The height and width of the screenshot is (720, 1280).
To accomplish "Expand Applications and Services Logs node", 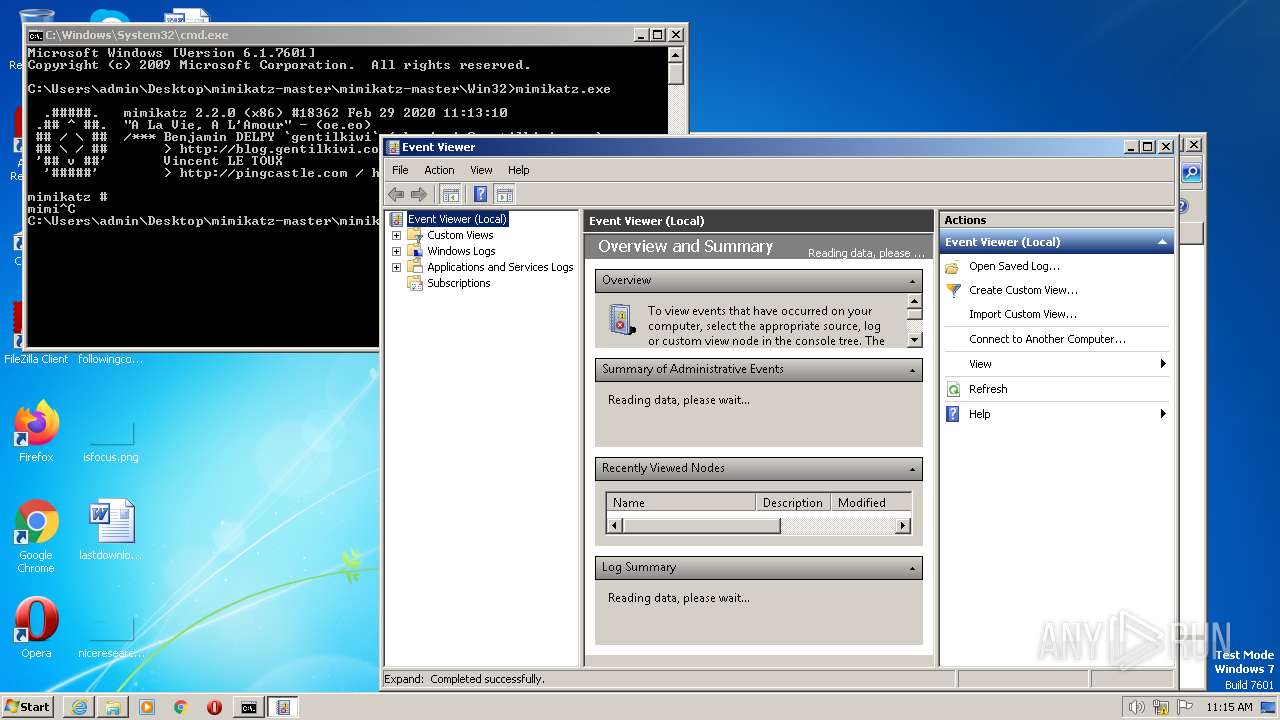I will click(396, 267).
